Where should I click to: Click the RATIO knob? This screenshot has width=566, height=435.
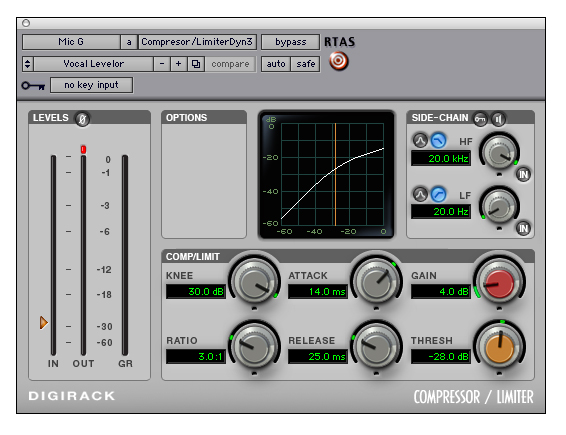255,347
